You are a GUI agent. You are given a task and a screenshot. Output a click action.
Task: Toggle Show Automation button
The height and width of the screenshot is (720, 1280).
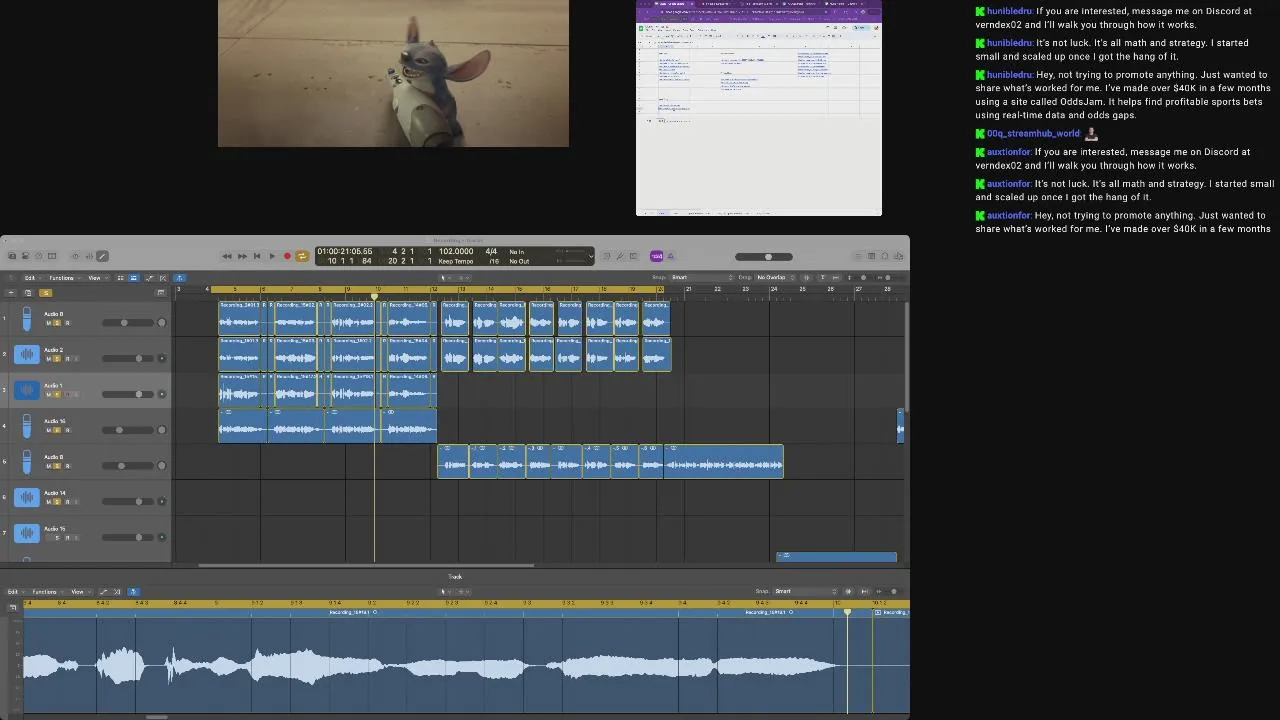click(150, 278)
